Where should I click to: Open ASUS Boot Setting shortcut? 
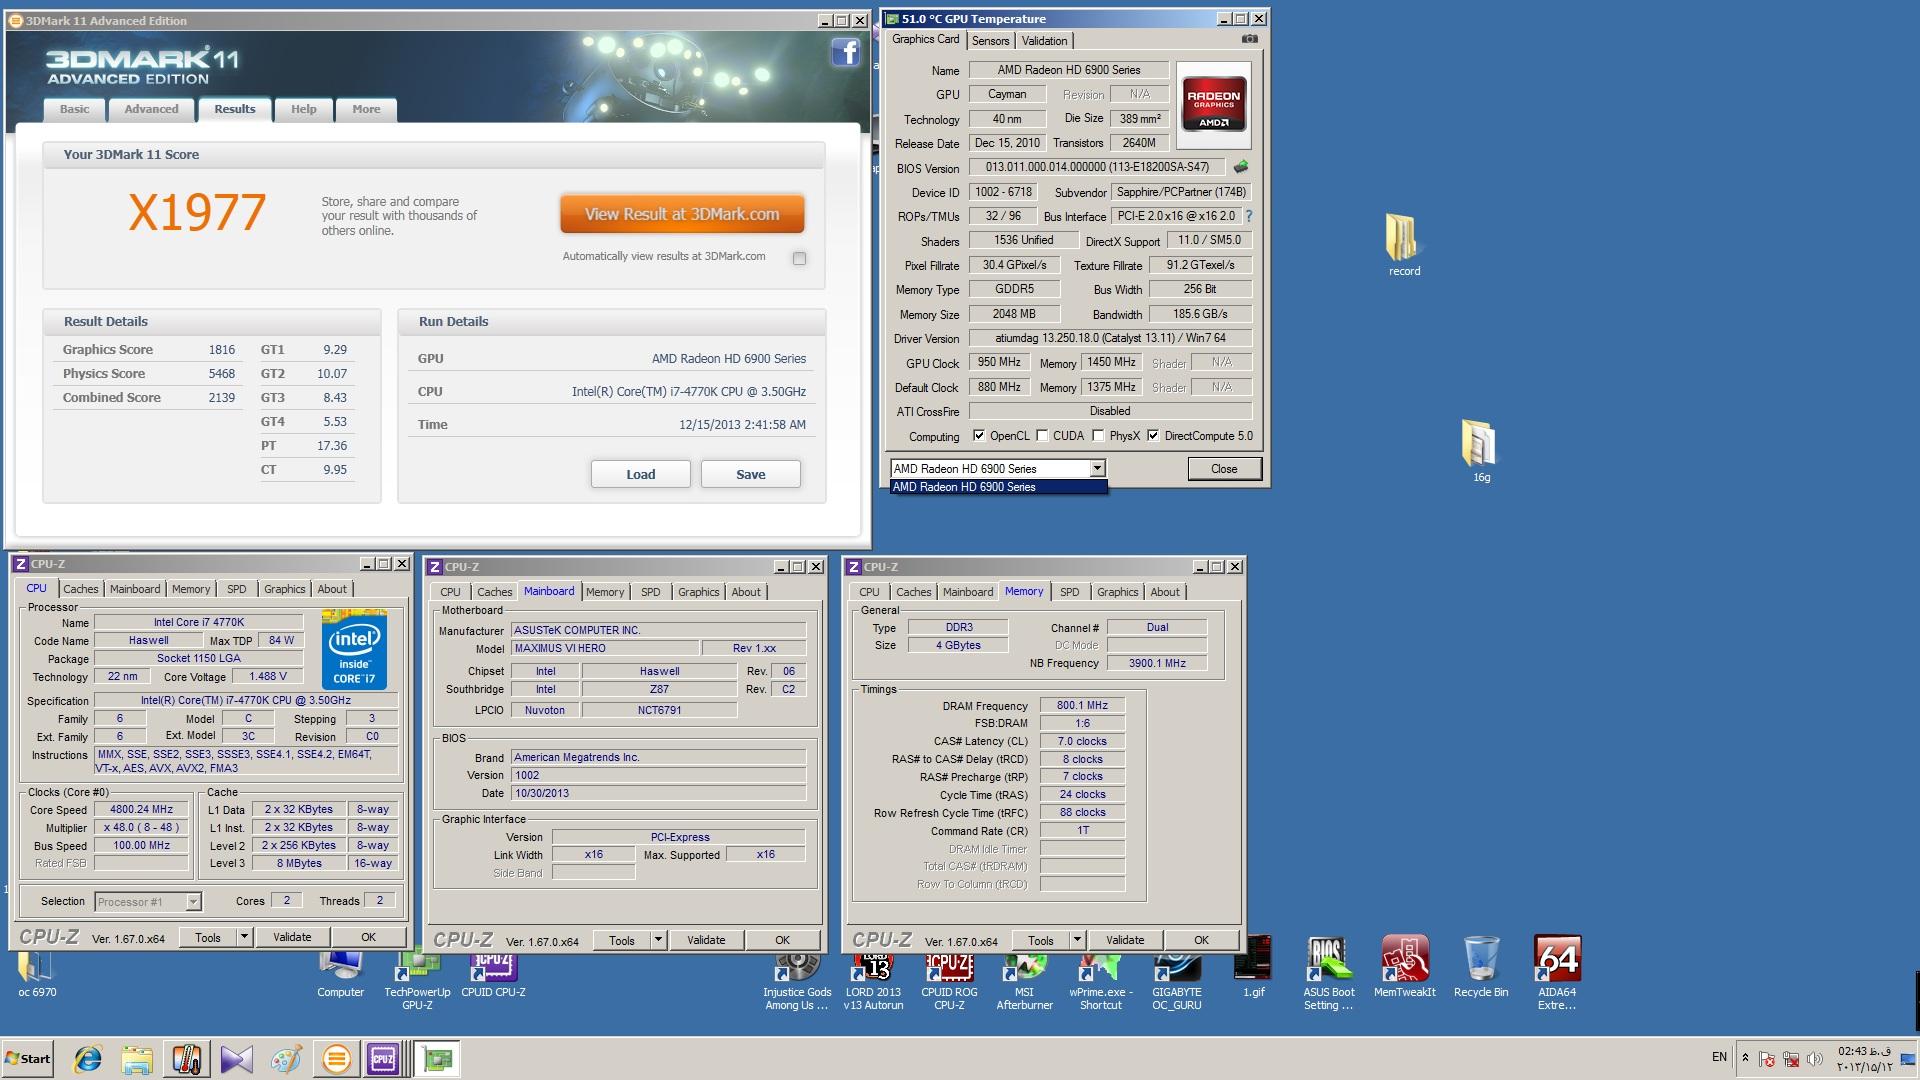pos(1329,972)
